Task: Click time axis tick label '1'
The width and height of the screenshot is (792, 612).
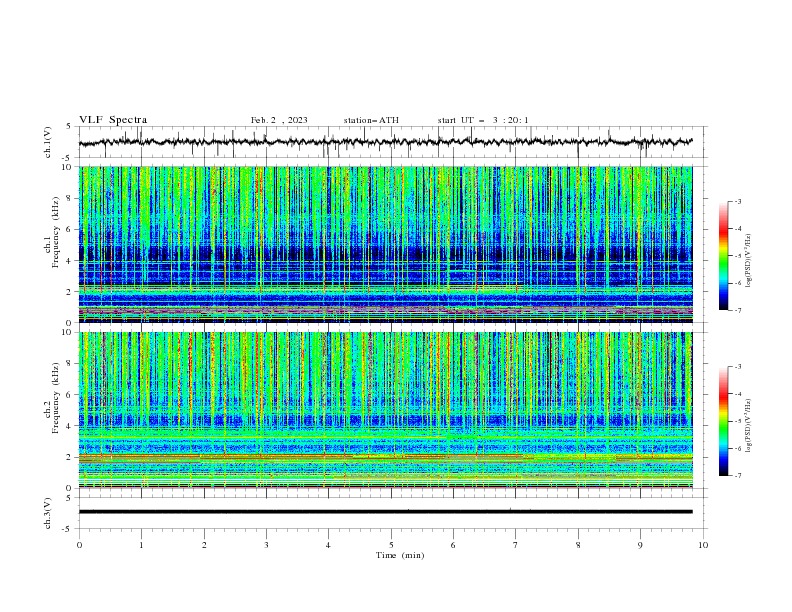Action: pos(141,545)
